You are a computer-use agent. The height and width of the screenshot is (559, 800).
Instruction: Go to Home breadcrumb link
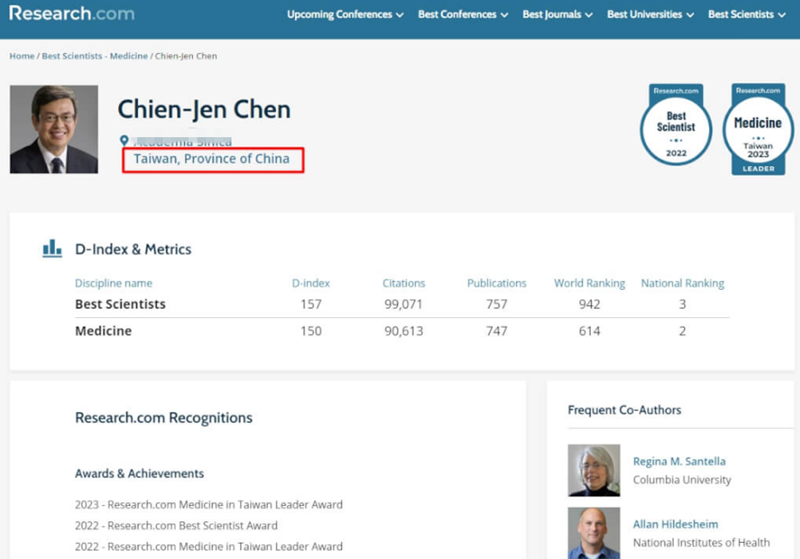[21, 56]
